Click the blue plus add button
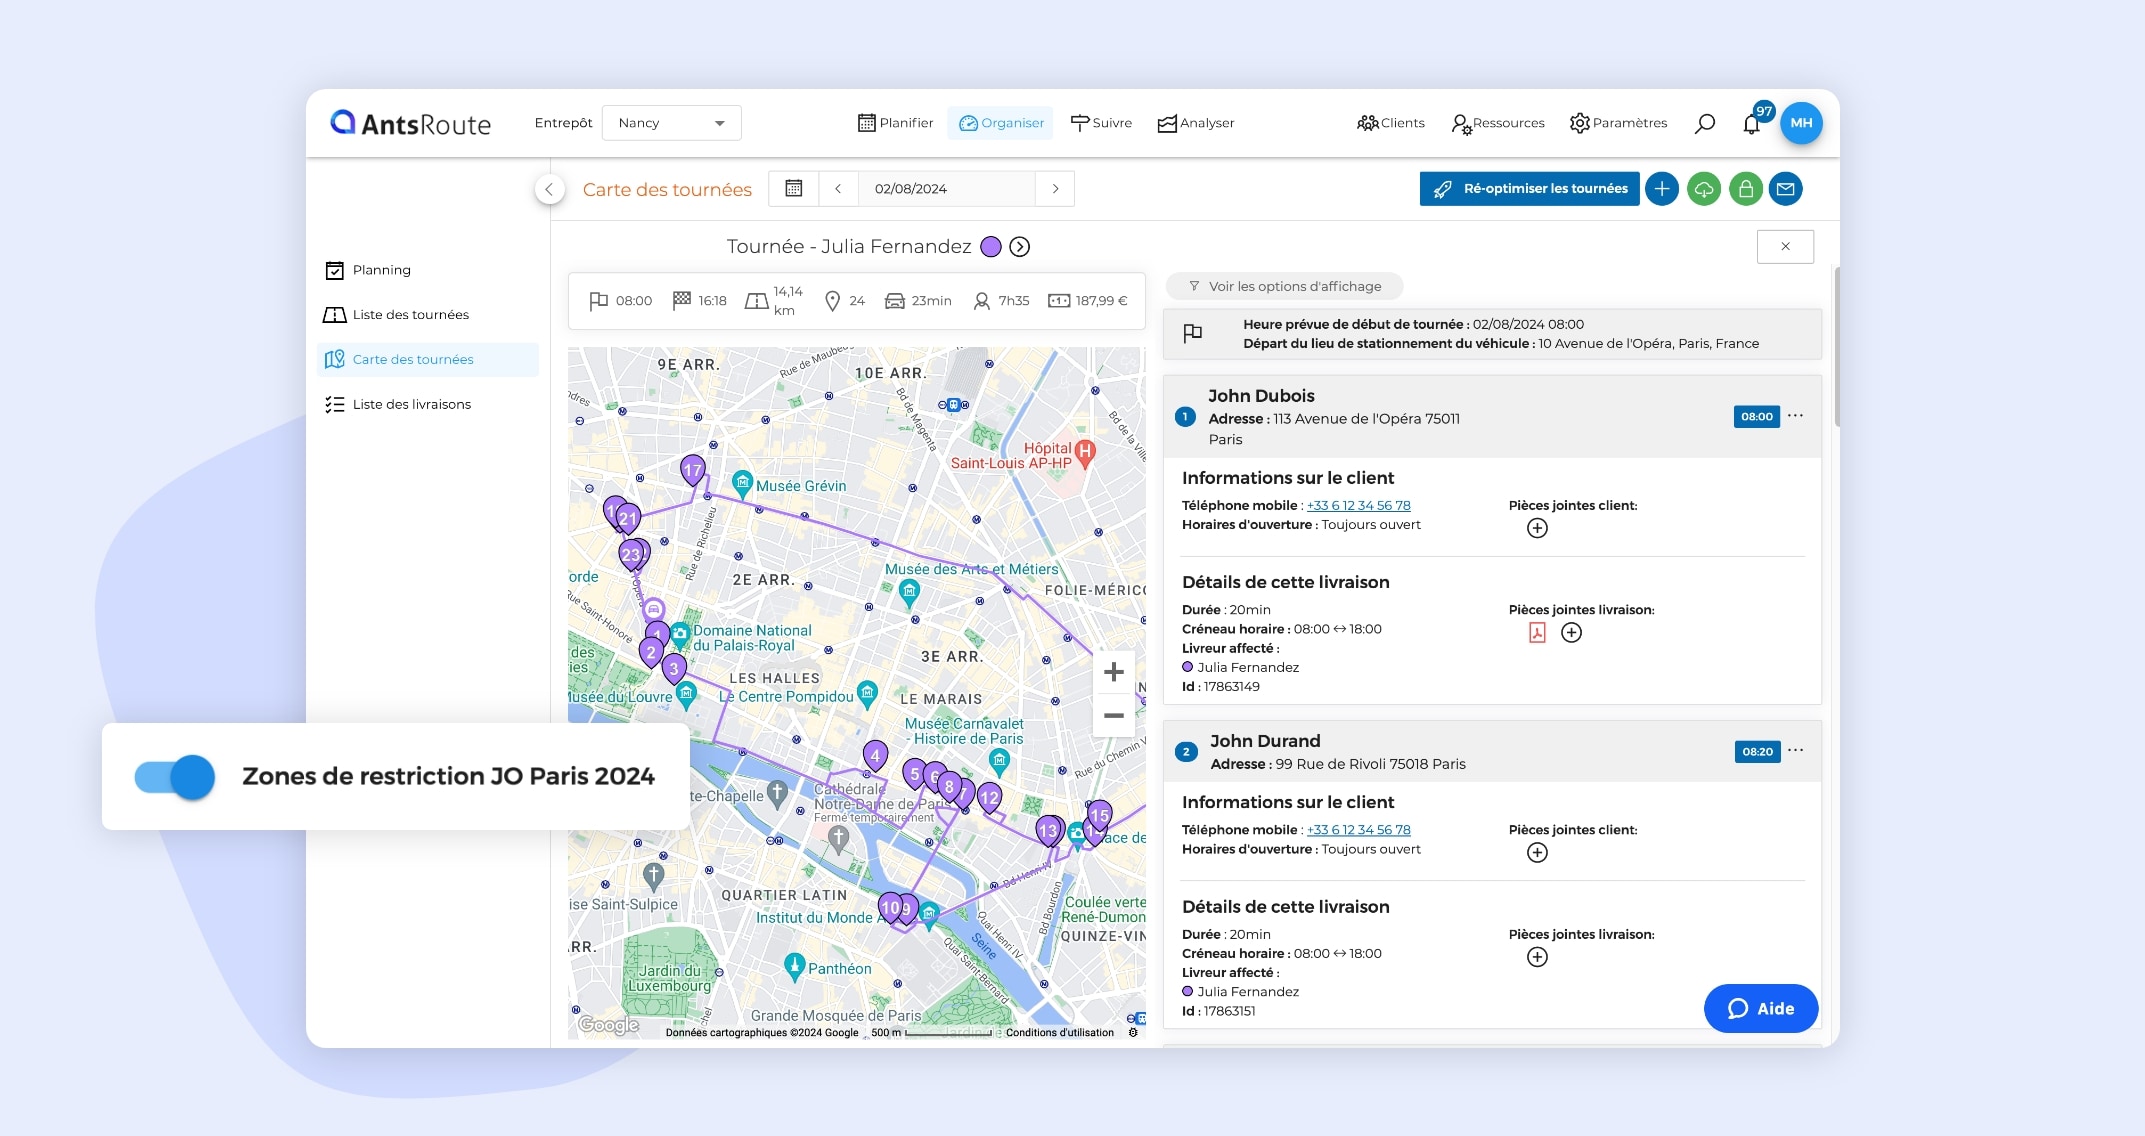The height and width of the screenshot is (1136, 2145). pos(1662,189)
